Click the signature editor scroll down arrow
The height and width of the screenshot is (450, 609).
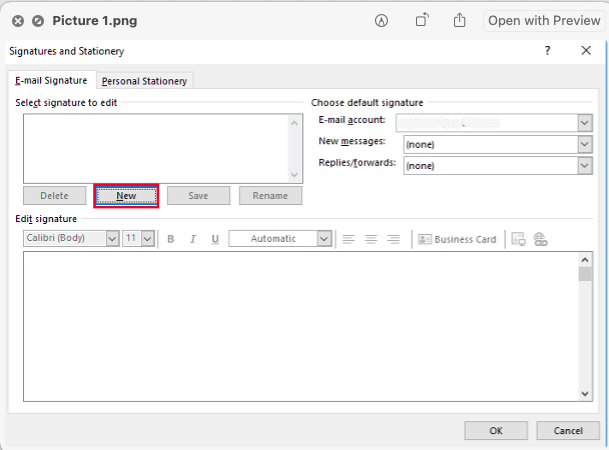click(585, 394)
